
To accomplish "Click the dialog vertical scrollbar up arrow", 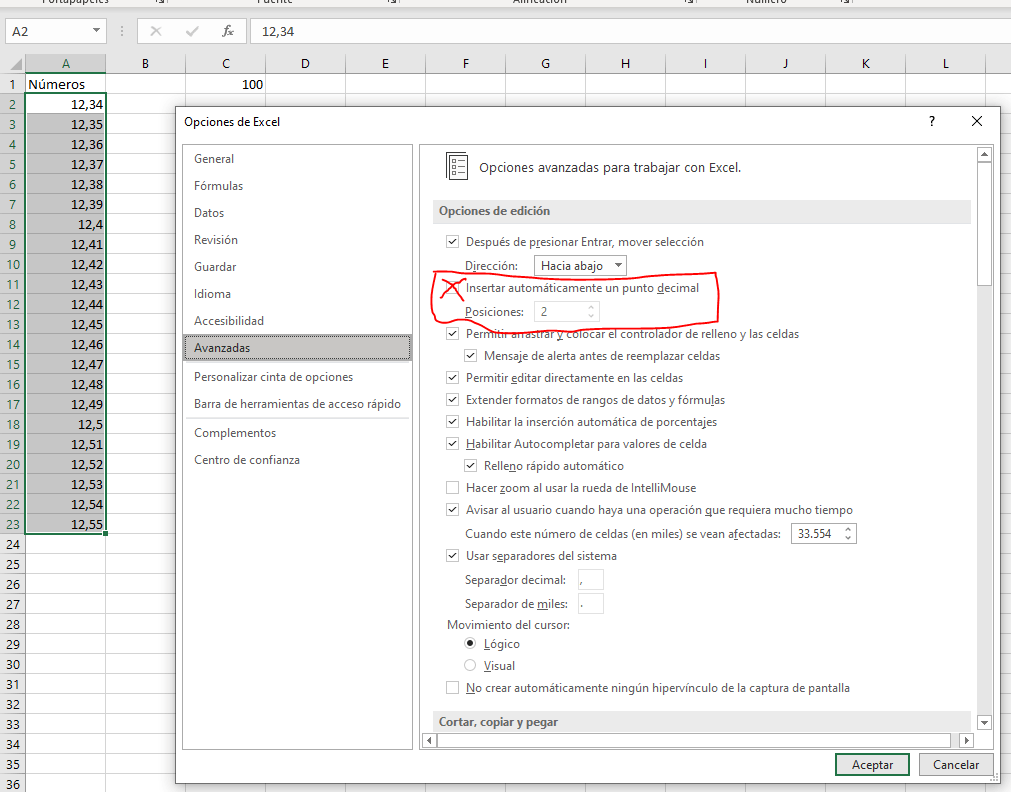I will pos(984,154).
